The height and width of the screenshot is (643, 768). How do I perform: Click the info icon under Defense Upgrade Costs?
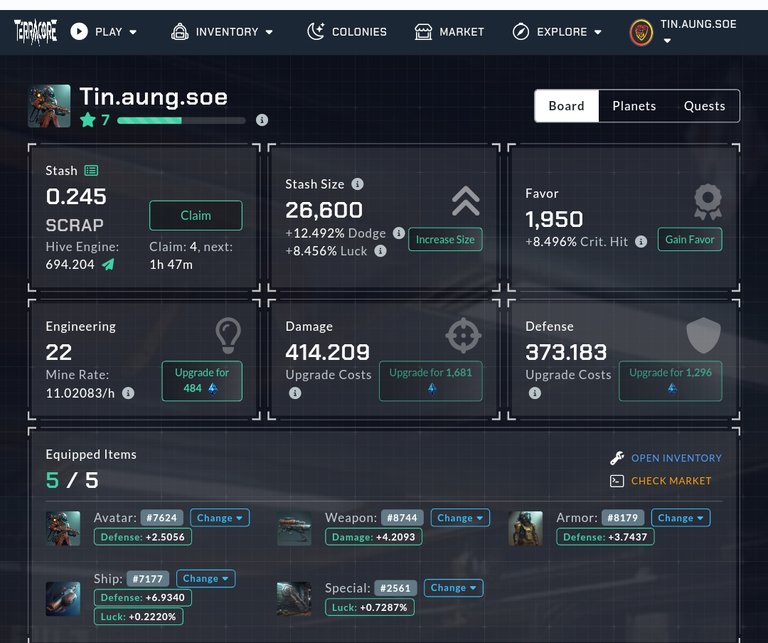coord(535,393)
